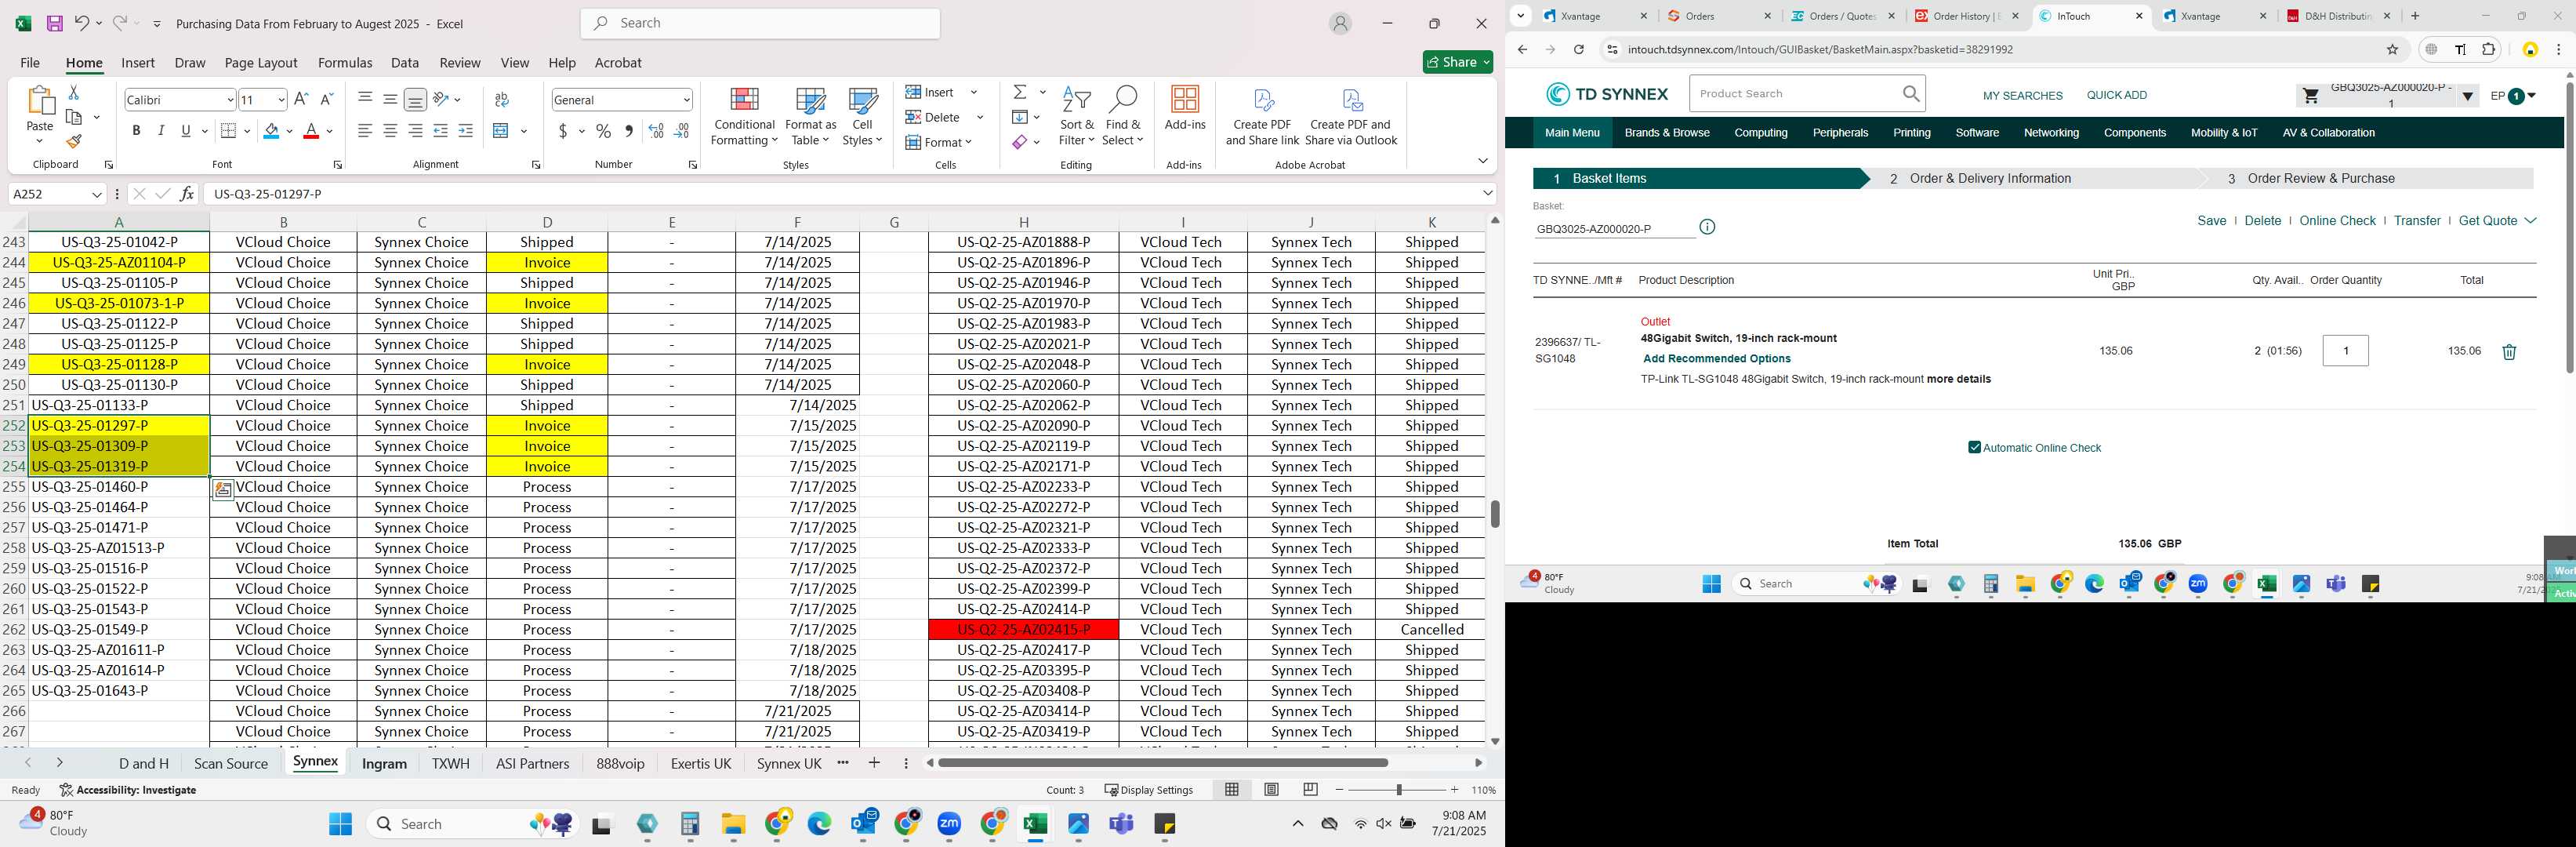Bookmark the InTouch page with star icon
Image resolution: width=2576 pixels, height=847 pixels.
pyautogui.click(x=2392, y=49)
